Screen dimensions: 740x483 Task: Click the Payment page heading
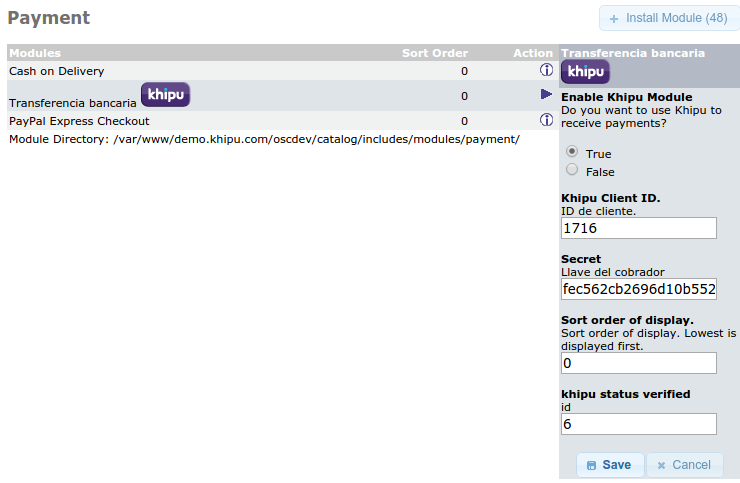click(x=49, y=18)
